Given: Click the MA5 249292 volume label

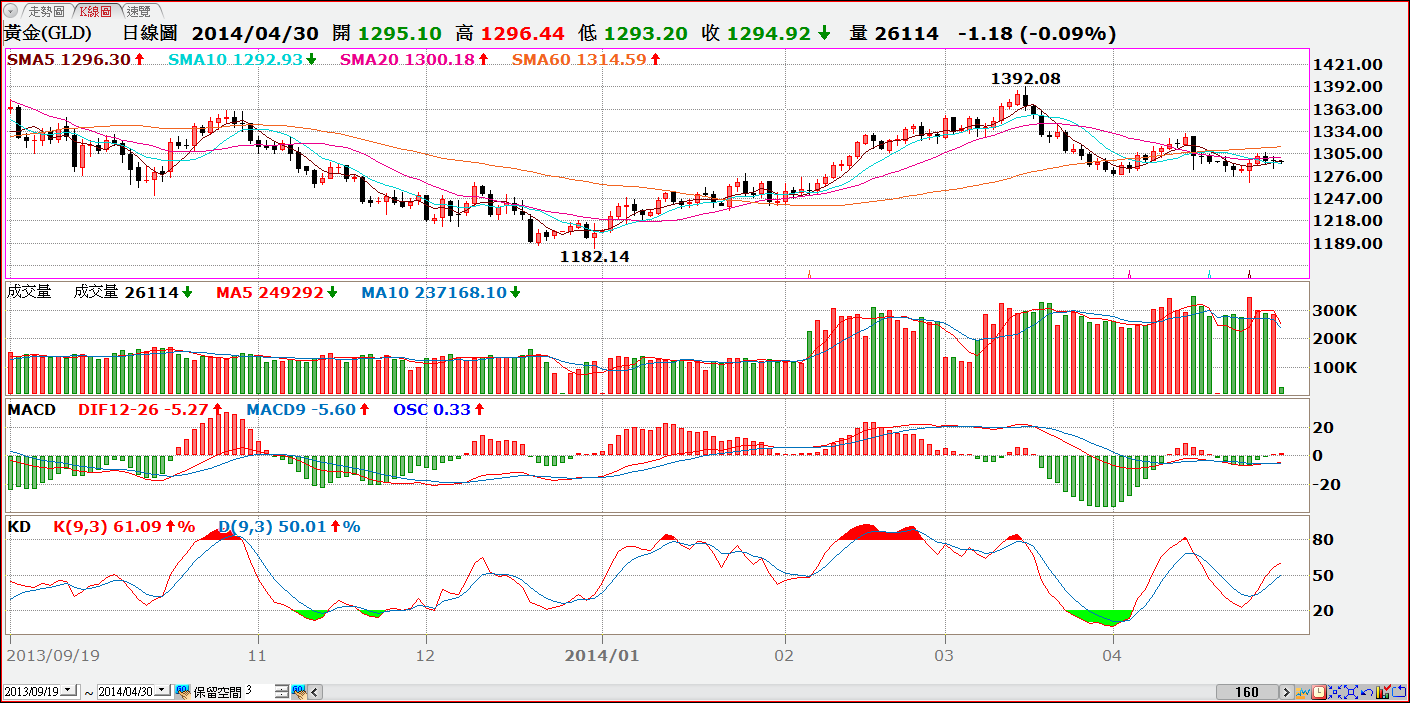Looking at the screenshot, I should (270, 293).
